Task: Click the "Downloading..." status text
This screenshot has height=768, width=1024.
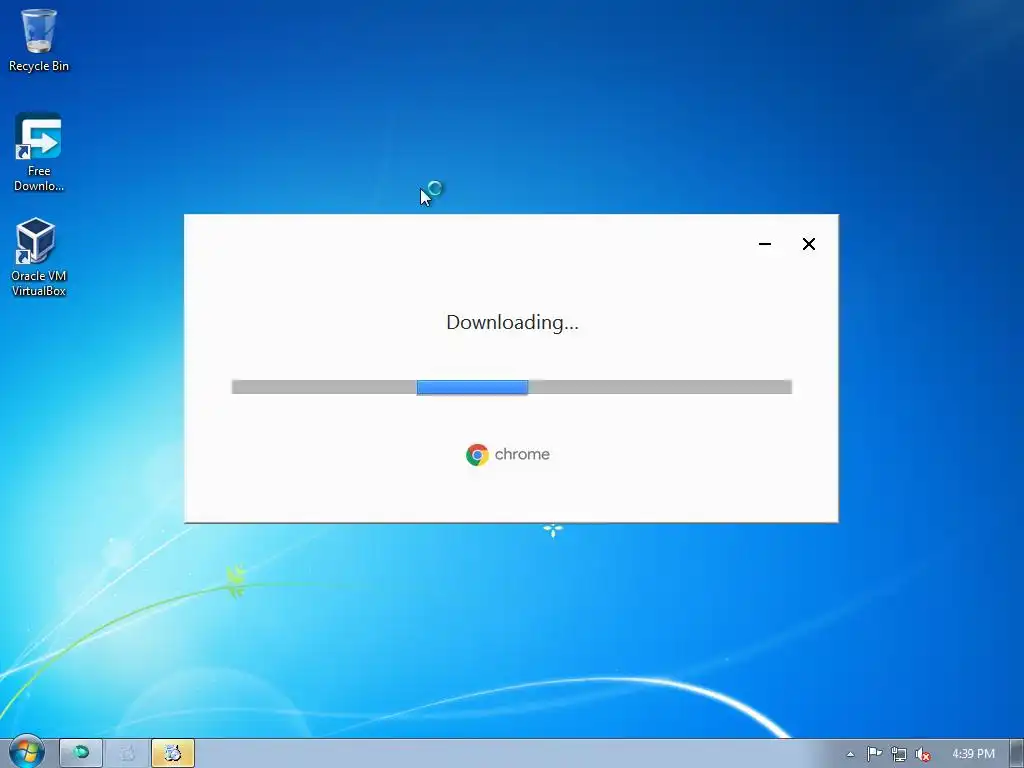Action: click(512, 323)
